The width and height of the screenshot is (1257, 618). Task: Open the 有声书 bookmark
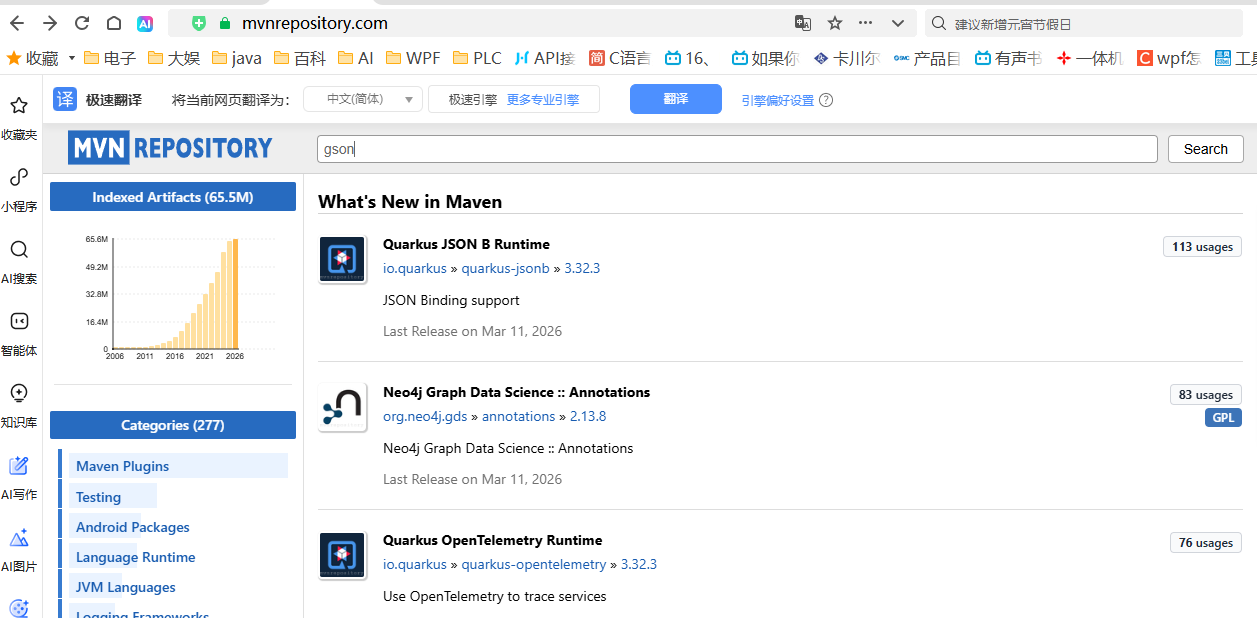tap(1009, 58)
